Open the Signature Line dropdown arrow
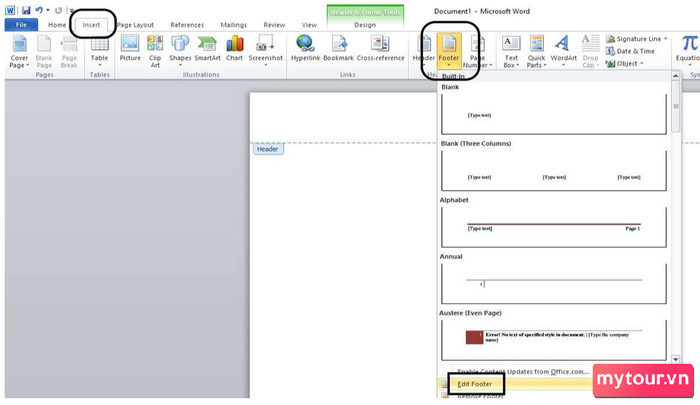The width and height of the screenshot is (700, 405). click(x=666, y=39)
